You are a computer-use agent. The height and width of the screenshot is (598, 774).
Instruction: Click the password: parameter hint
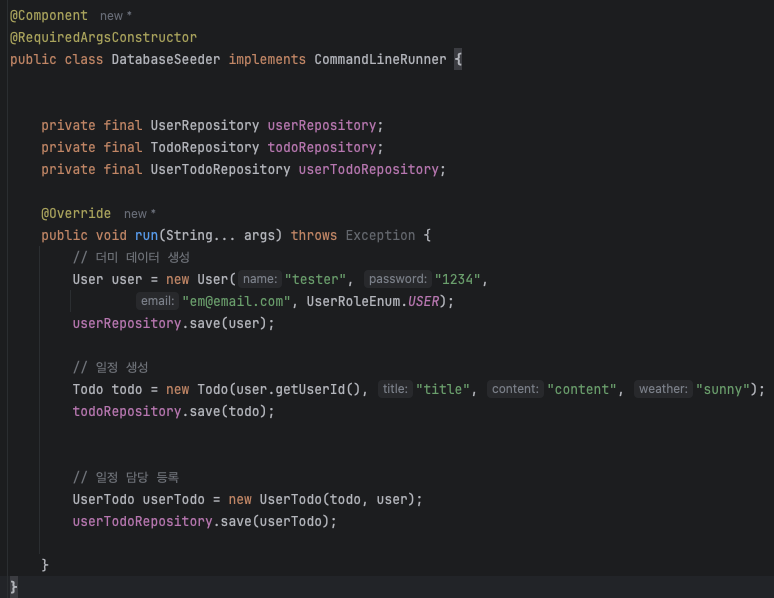point(398,279)
